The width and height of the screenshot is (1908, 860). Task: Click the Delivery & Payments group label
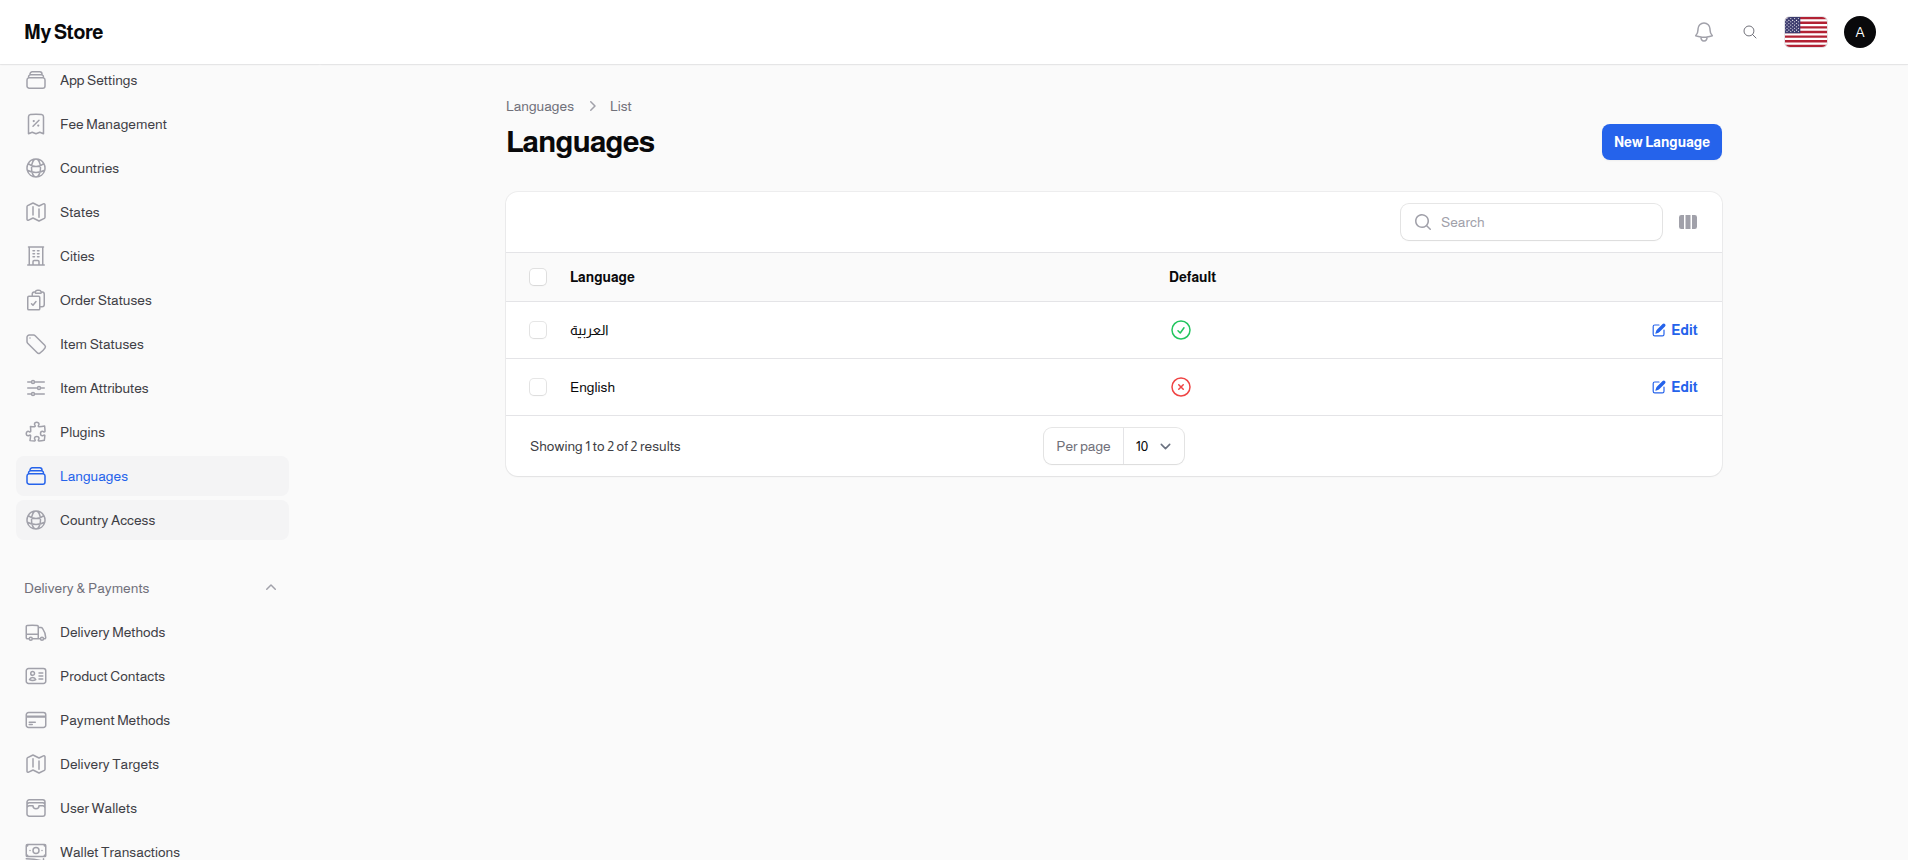click(87, 588)
